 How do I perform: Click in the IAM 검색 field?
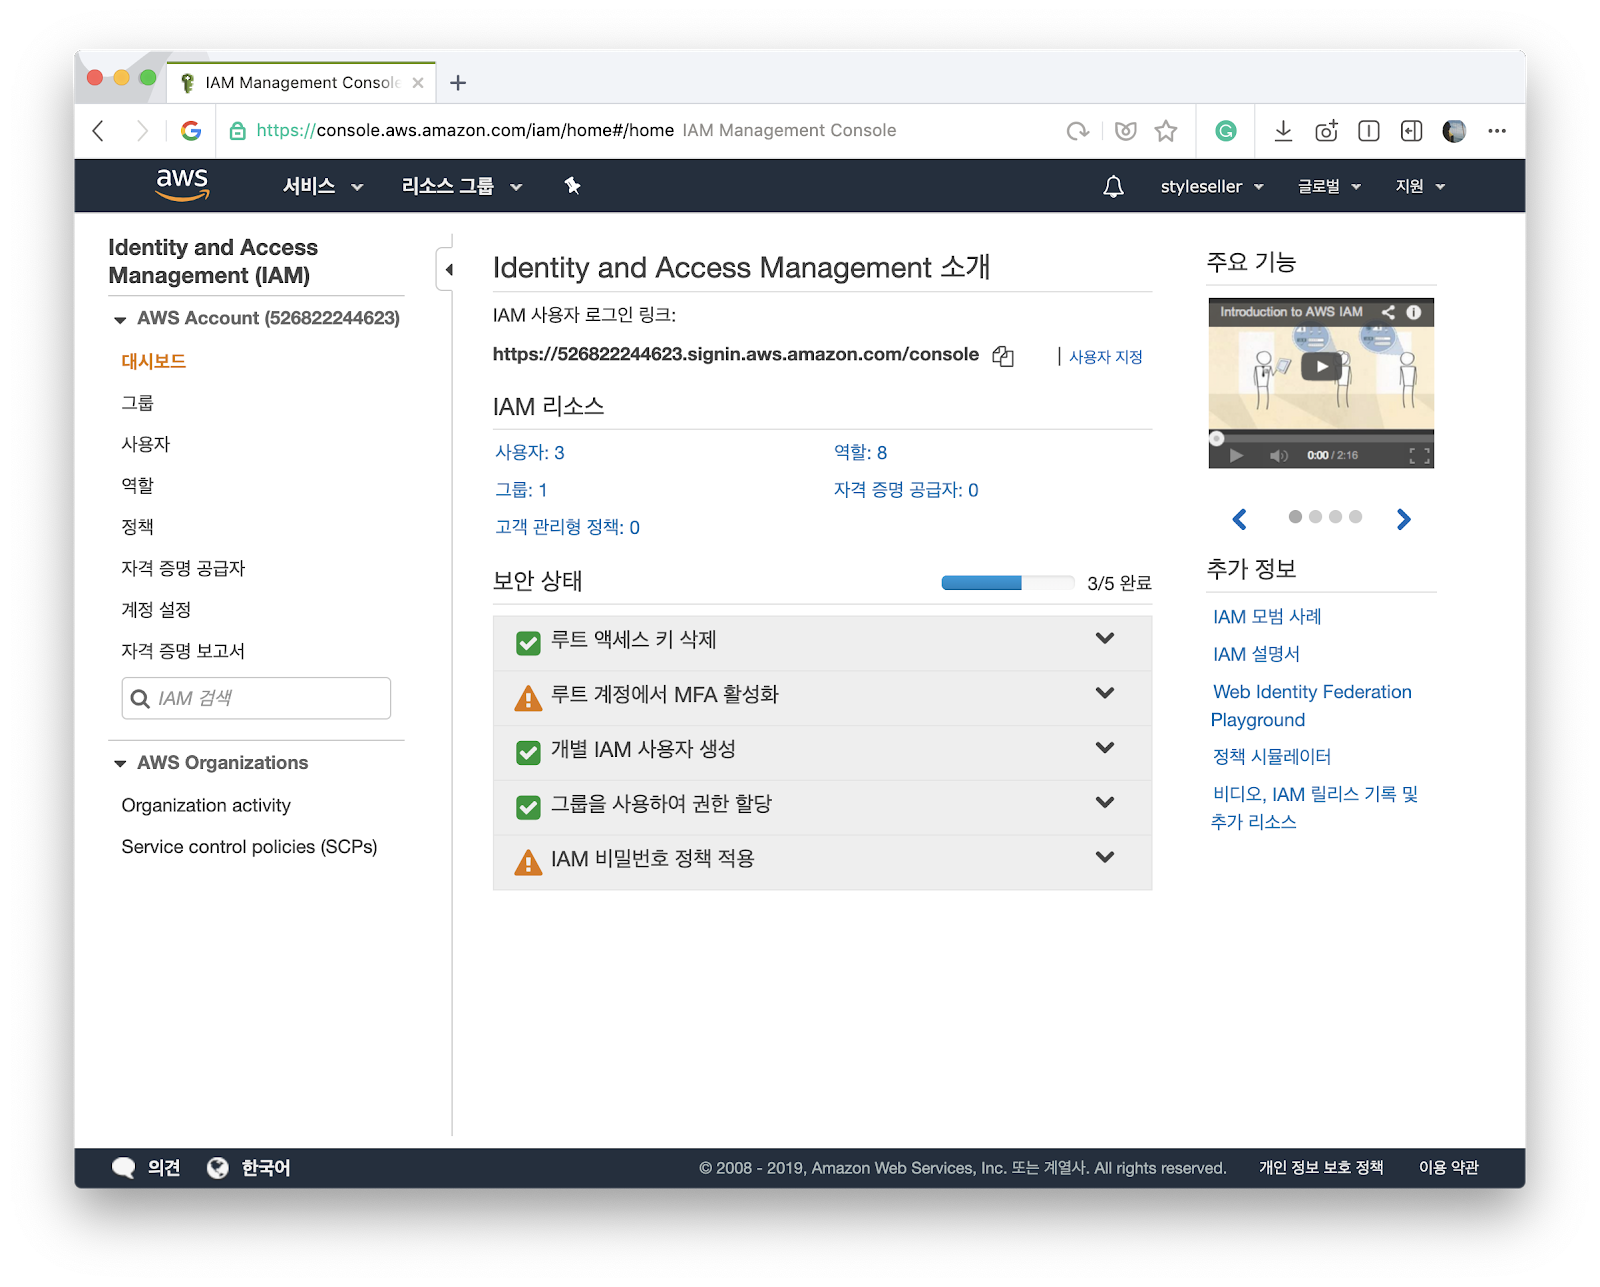click(256, 699)
